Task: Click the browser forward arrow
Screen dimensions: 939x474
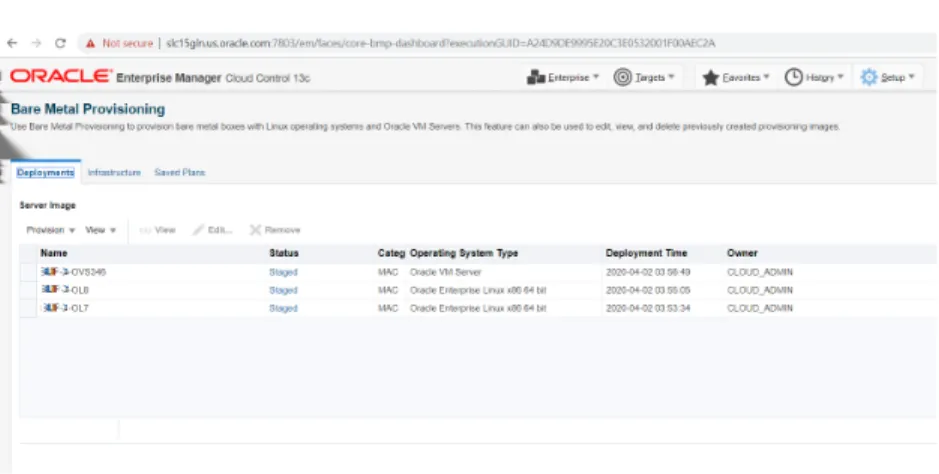Action: pos(37,43)
